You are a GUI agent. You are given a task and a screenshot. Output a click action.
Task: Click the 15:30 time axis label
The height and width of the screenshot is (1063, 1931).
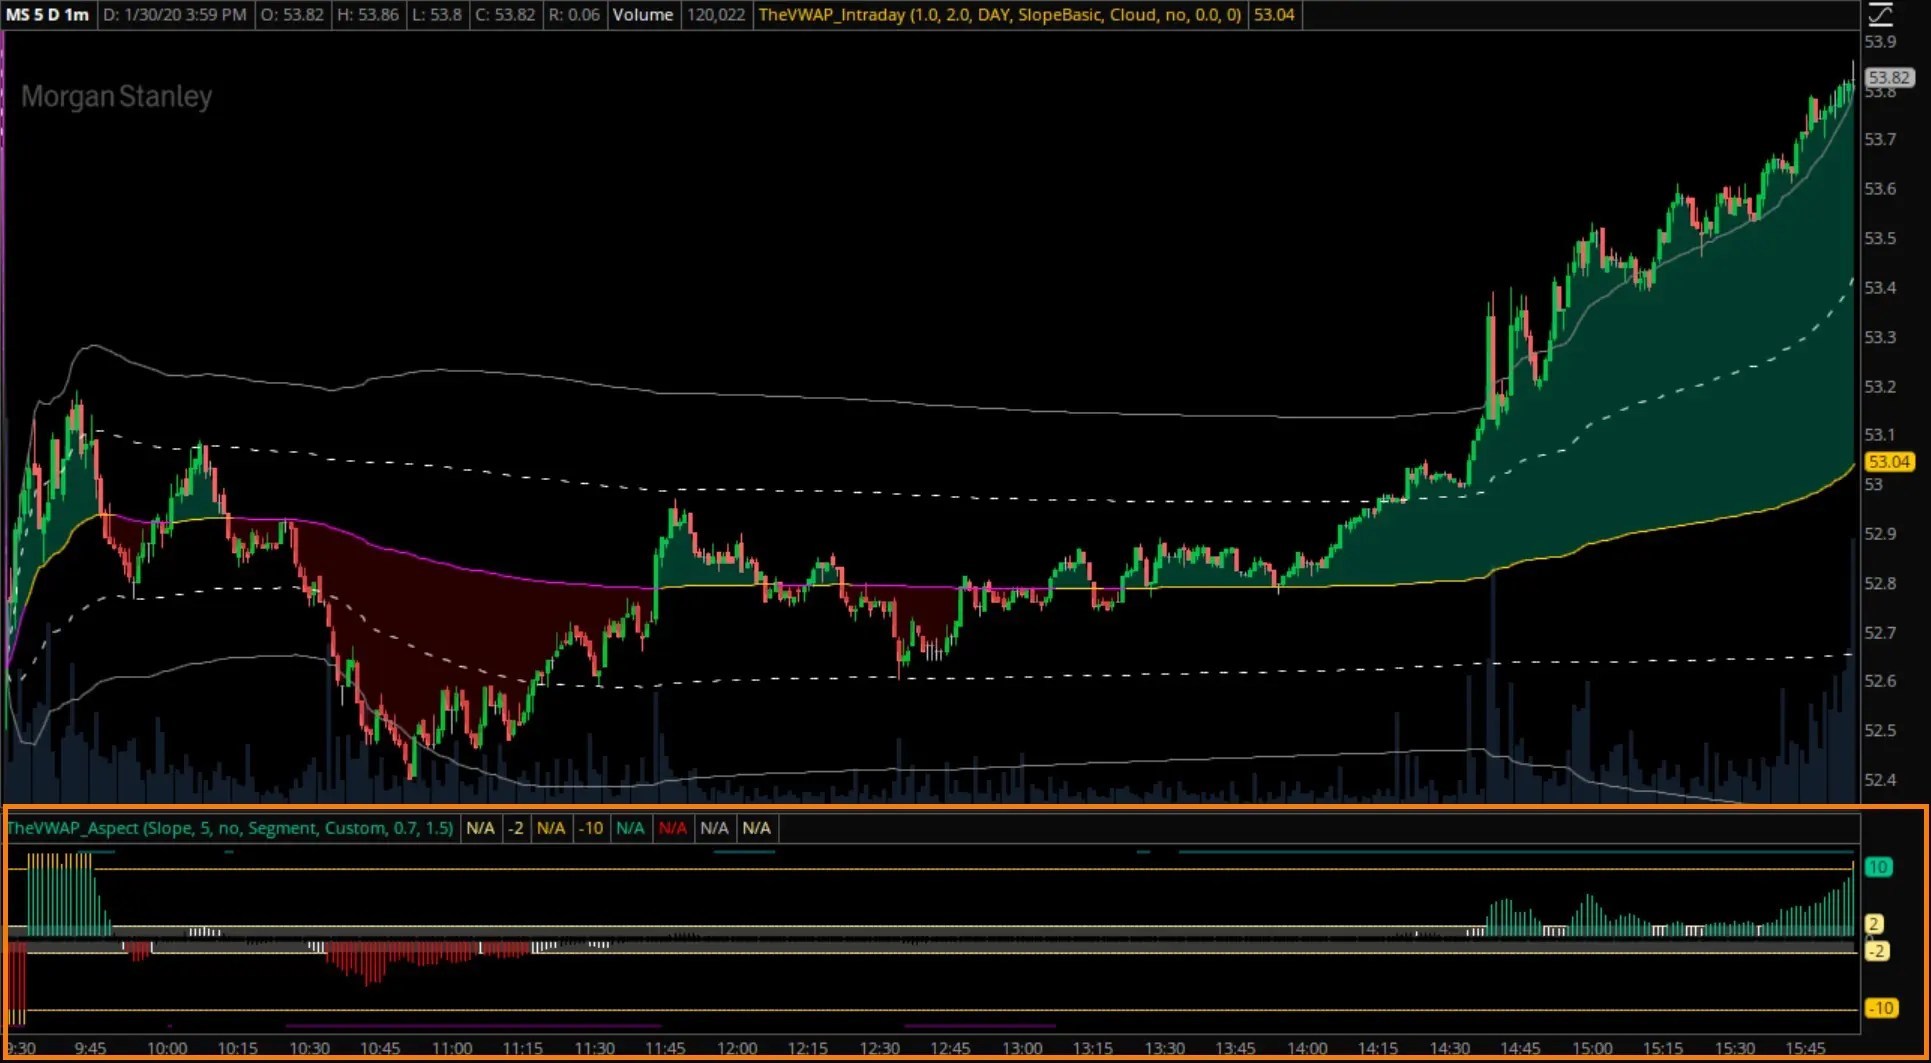[1734, 1048]
